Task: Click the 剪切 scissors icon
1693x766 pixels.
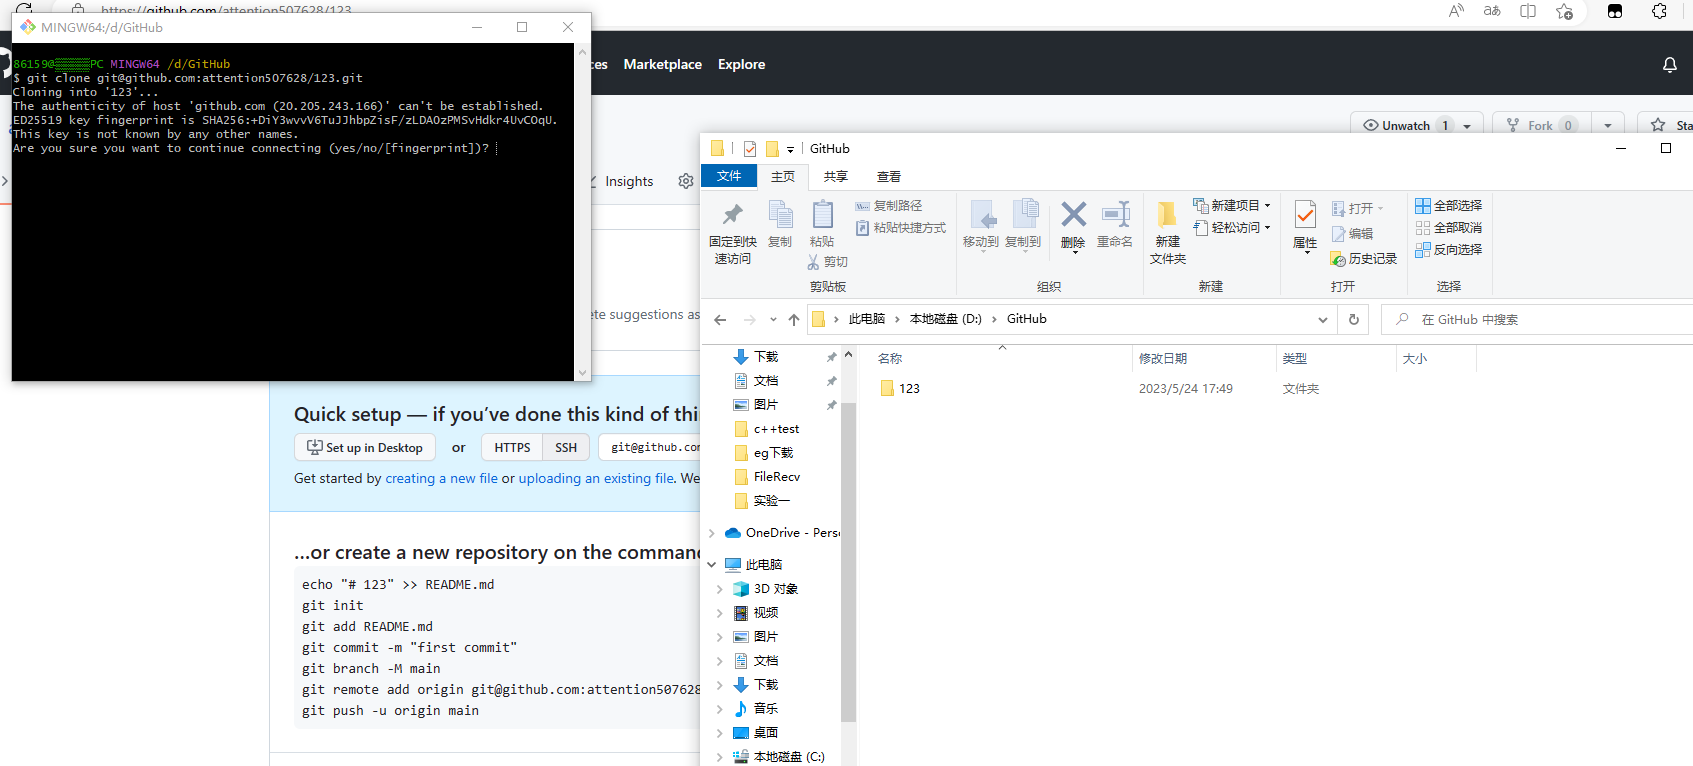Action: [x=813, y=262]
